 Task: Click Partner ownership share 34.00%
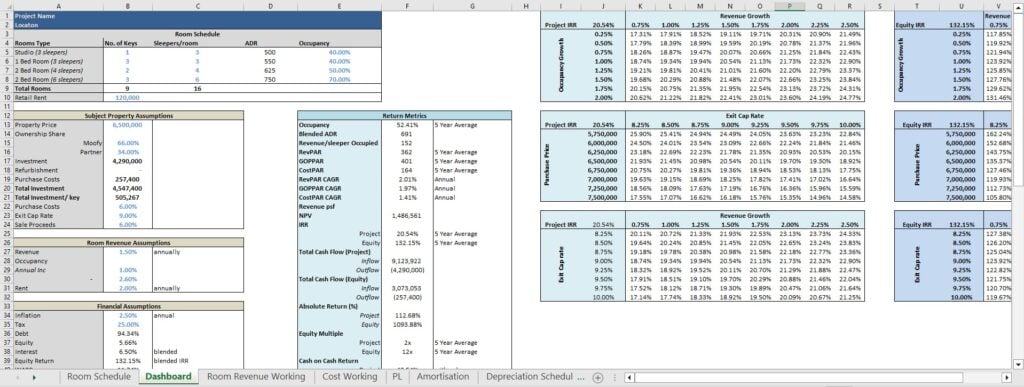pos(127,151)
